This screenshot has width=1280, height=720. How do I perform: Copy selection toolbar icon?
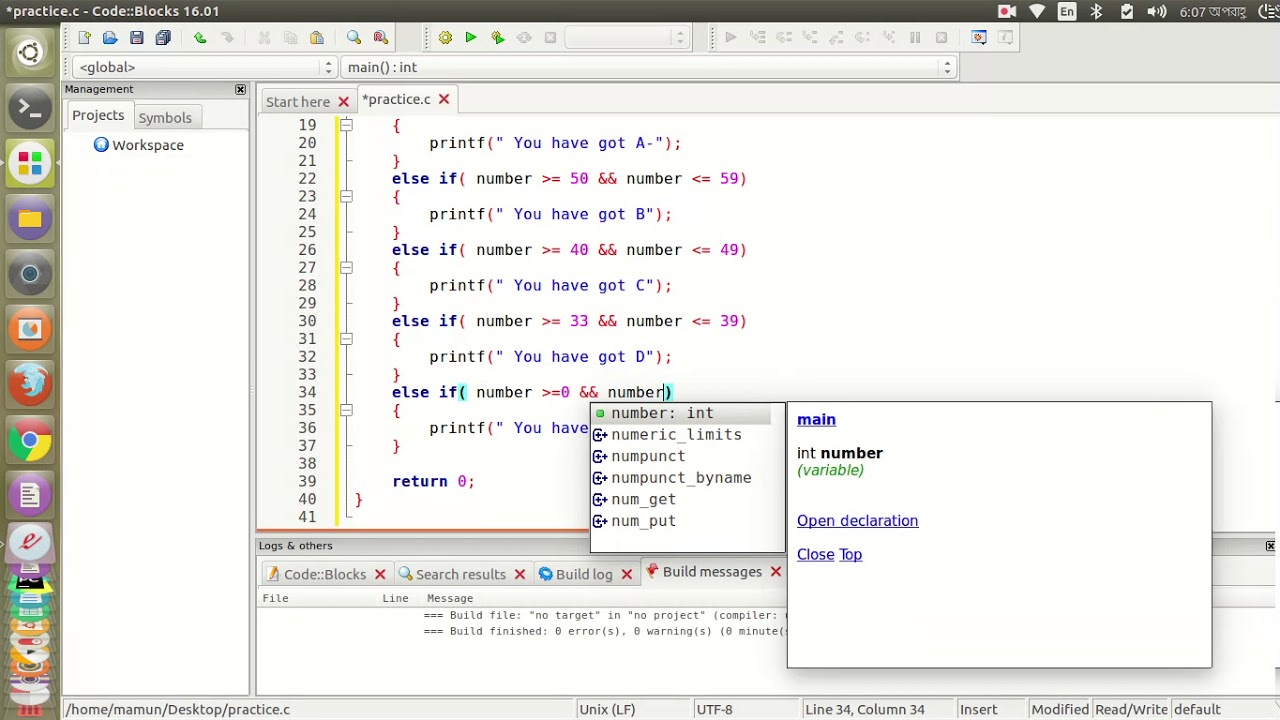tap(290, 38)
